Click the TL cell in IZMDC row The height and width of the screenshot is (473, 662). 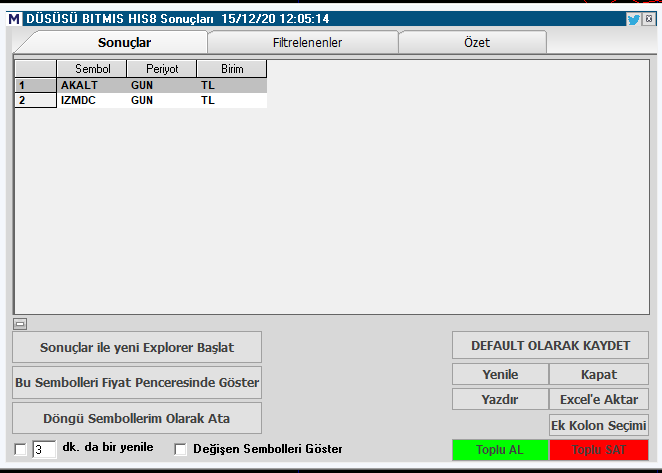pyautogui.click(x=232, y=101)
